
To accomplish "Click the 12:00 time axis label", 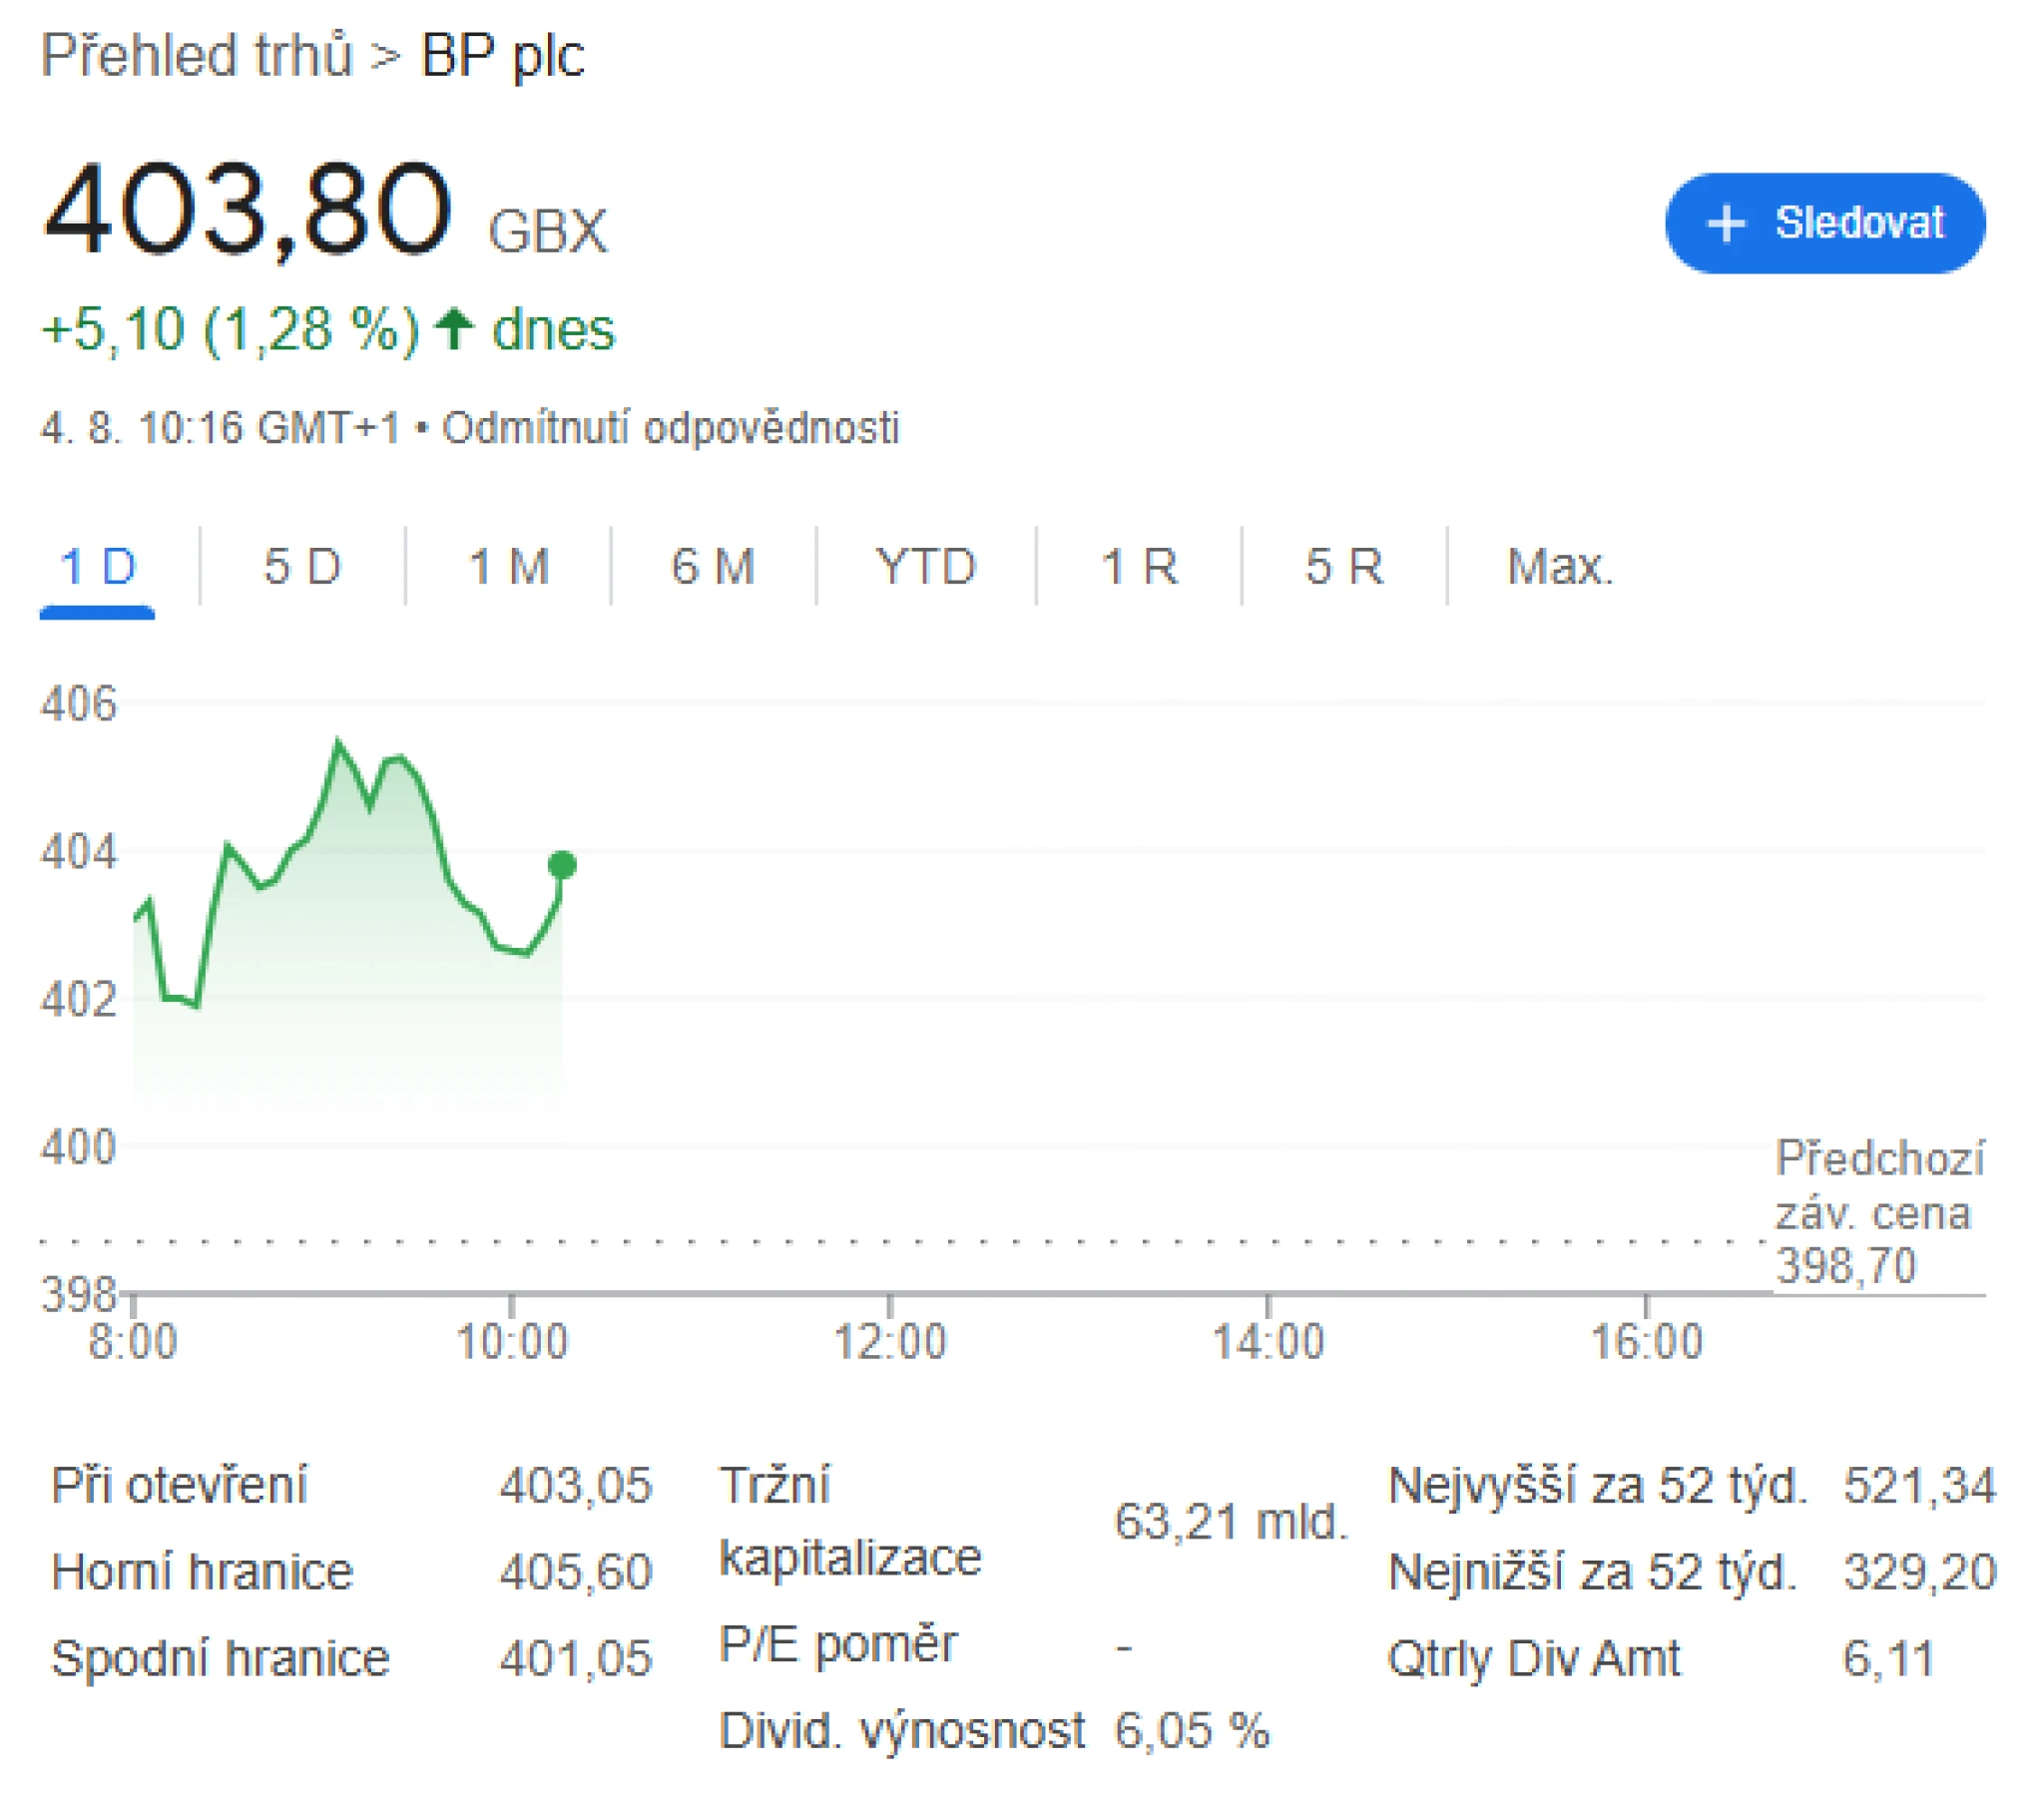I will click(890, 1341).
